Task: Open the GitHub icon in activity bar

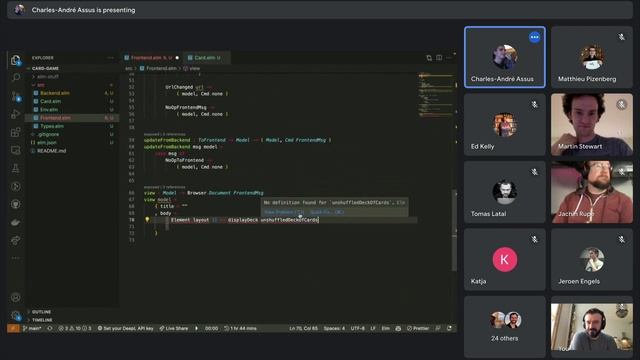Action: 16,204
